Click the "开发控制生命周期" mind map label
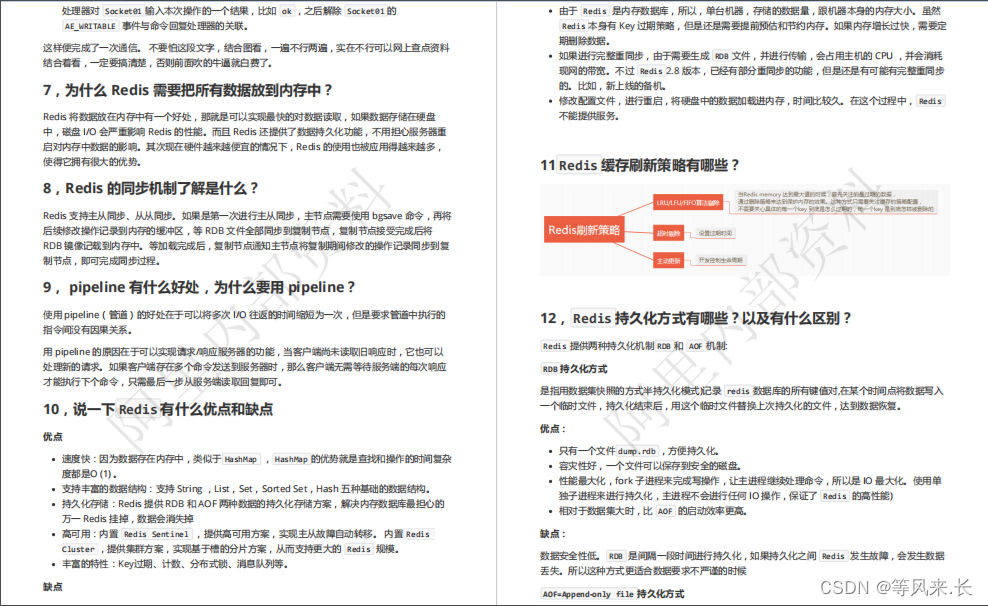Image resolution: width=988 pixels, height=606 pixels. (x=720, y=260)
